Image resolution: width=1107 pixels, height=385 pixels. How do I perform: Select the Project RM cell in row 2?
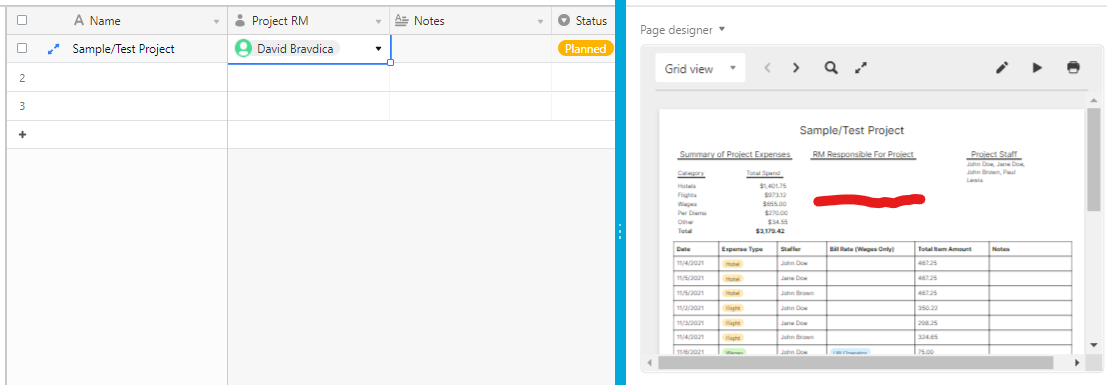309,78
